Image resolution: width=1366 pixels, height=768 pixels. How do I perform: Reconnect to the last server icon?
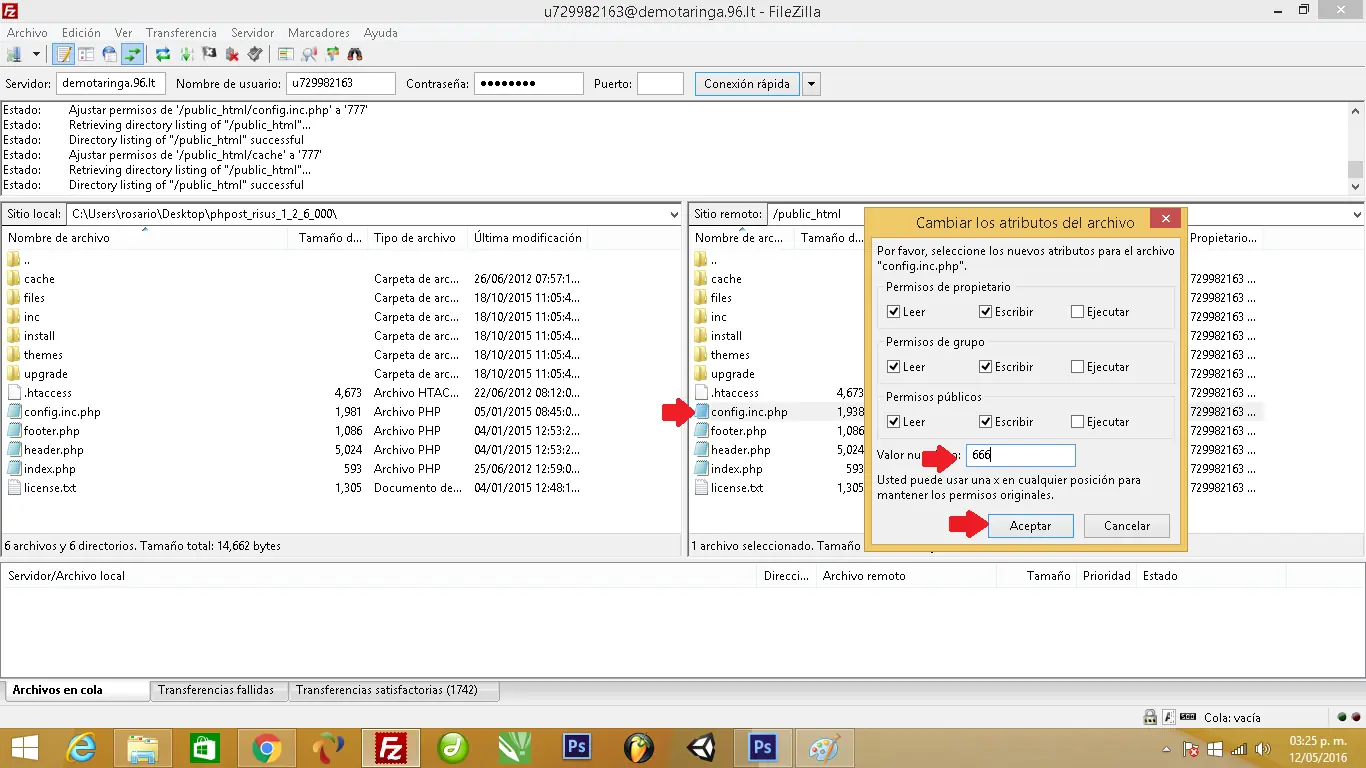255,54
